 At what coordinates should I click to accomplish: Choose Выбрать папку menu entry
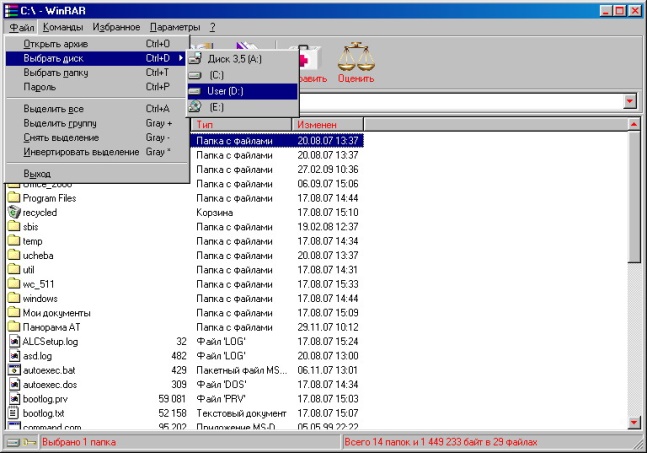click(x=97, y=73)
